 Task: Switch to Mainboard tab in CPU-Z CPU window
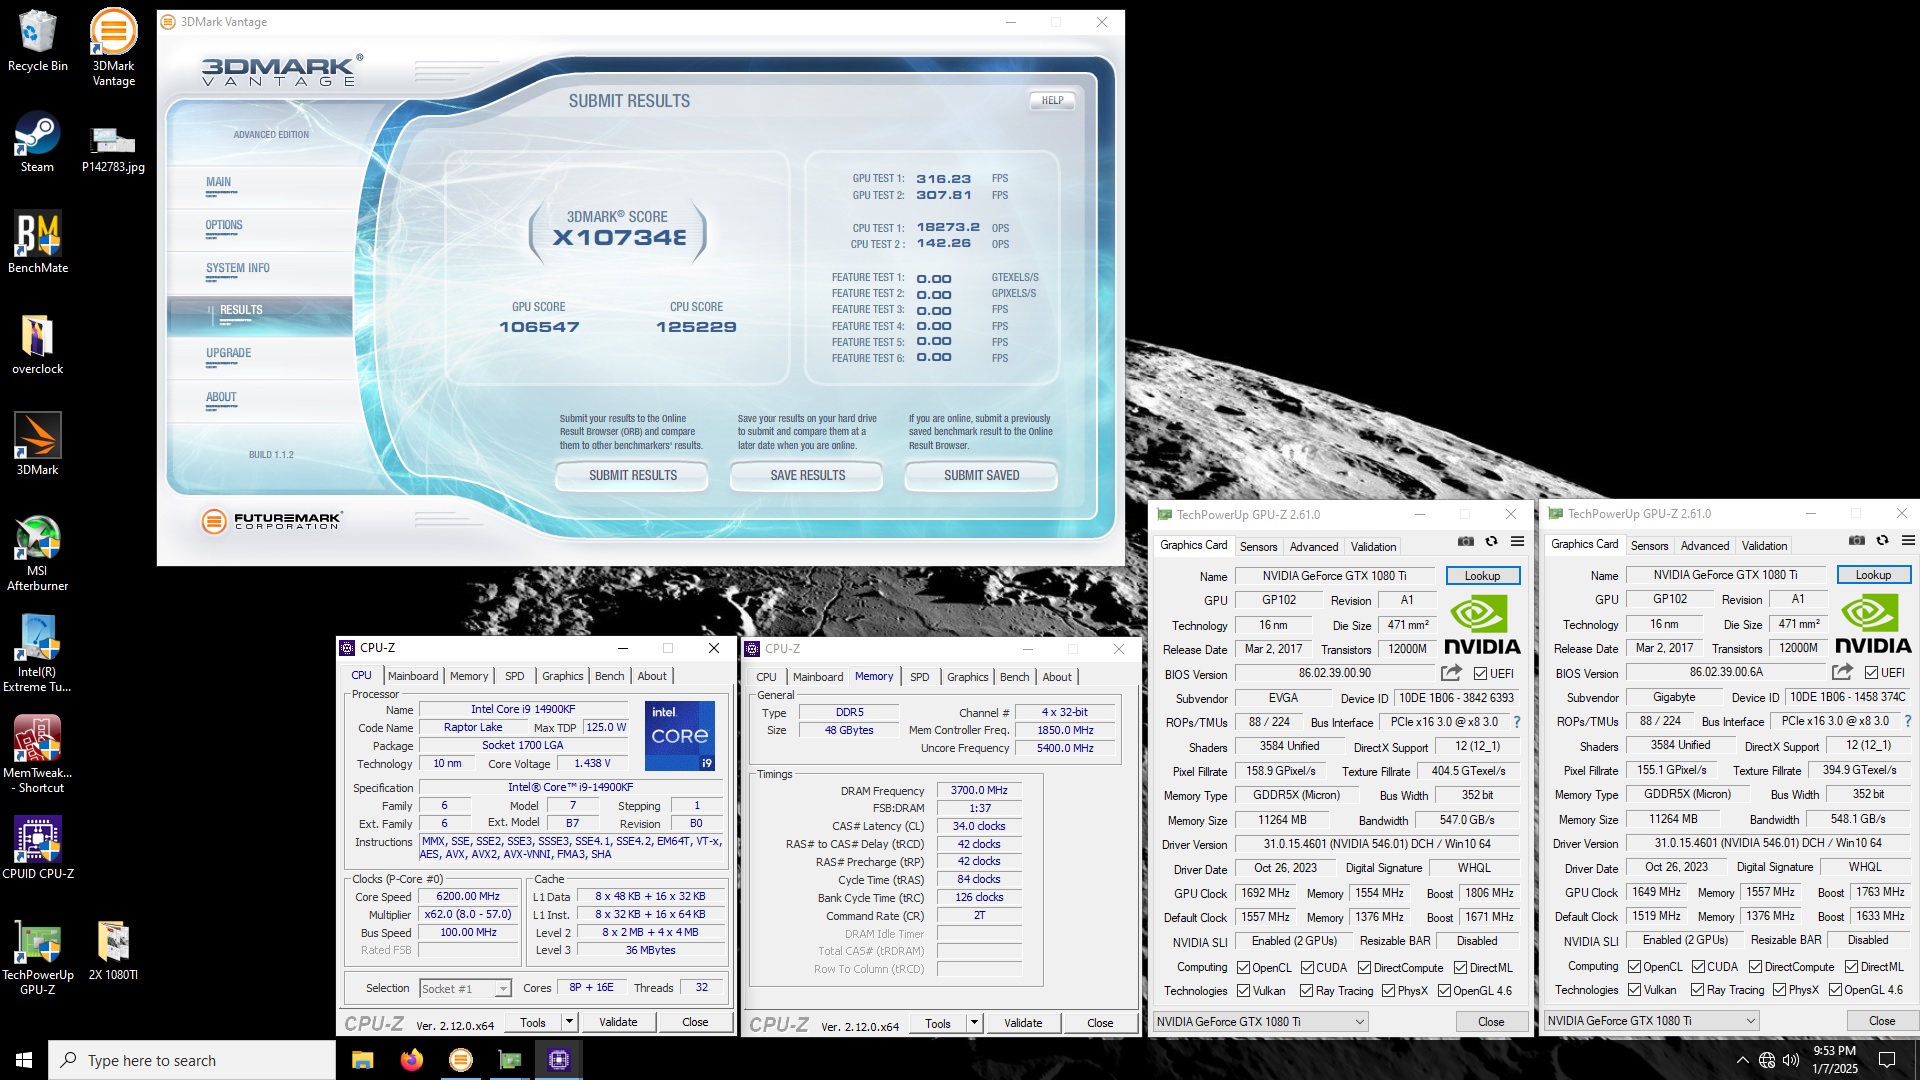[413, 676]
